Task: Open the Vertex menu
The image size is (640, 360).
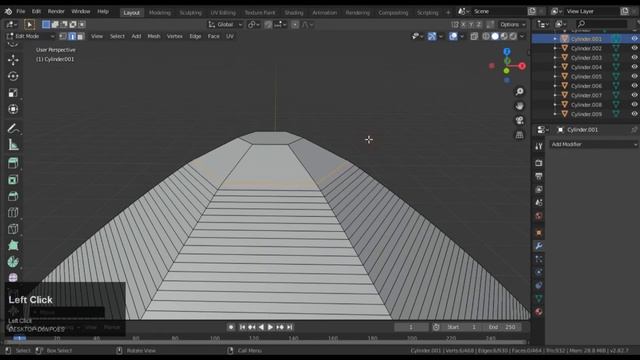Action: tap(175, 36)
